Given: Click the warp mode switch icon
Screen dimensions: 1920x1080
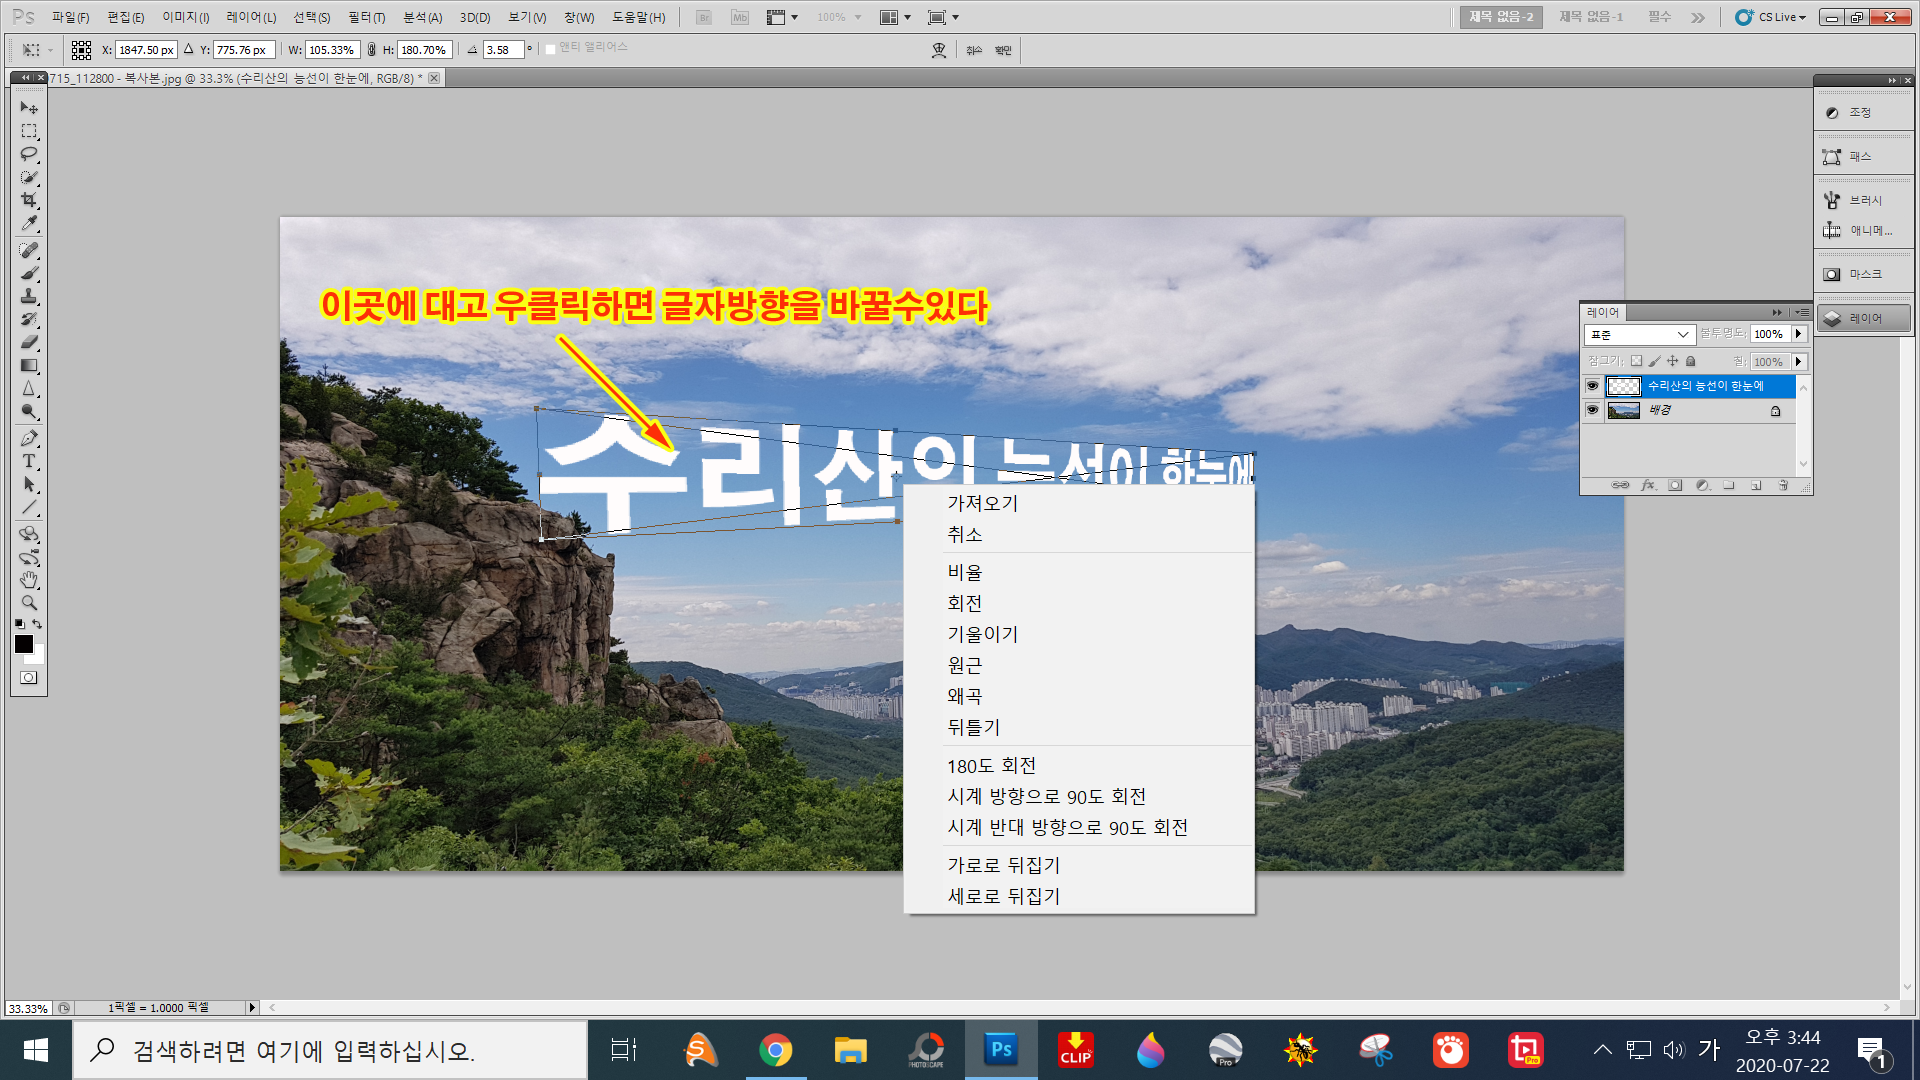Looking at the screenshot, I should [x=938, y=50].
